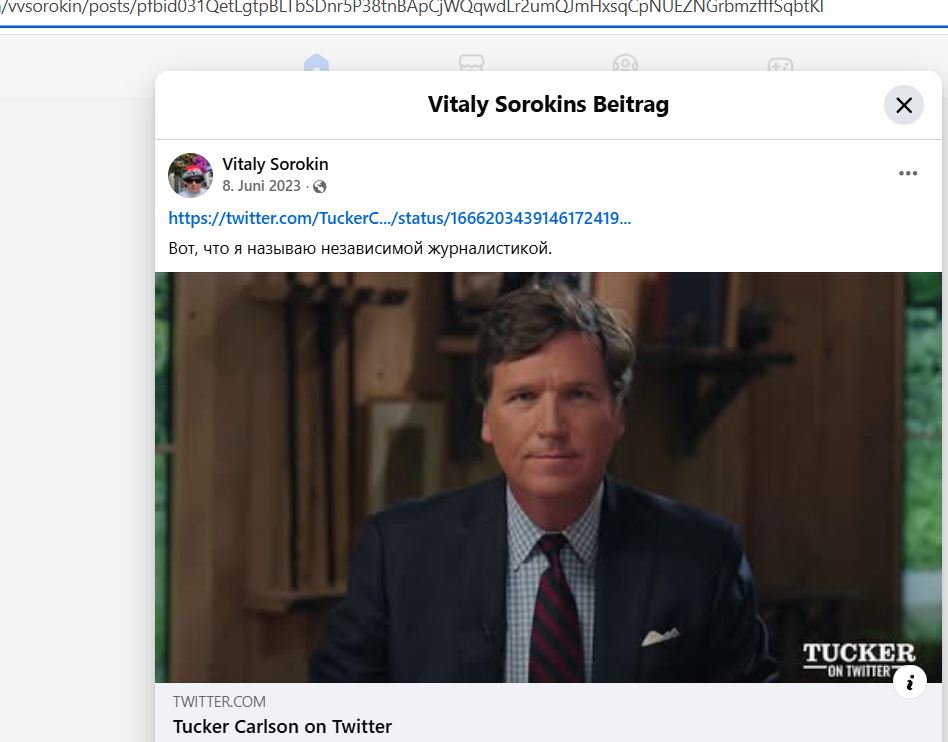
Task: Open Vitaly Sorokin's profile picture
Action: [x=190, y=175]
